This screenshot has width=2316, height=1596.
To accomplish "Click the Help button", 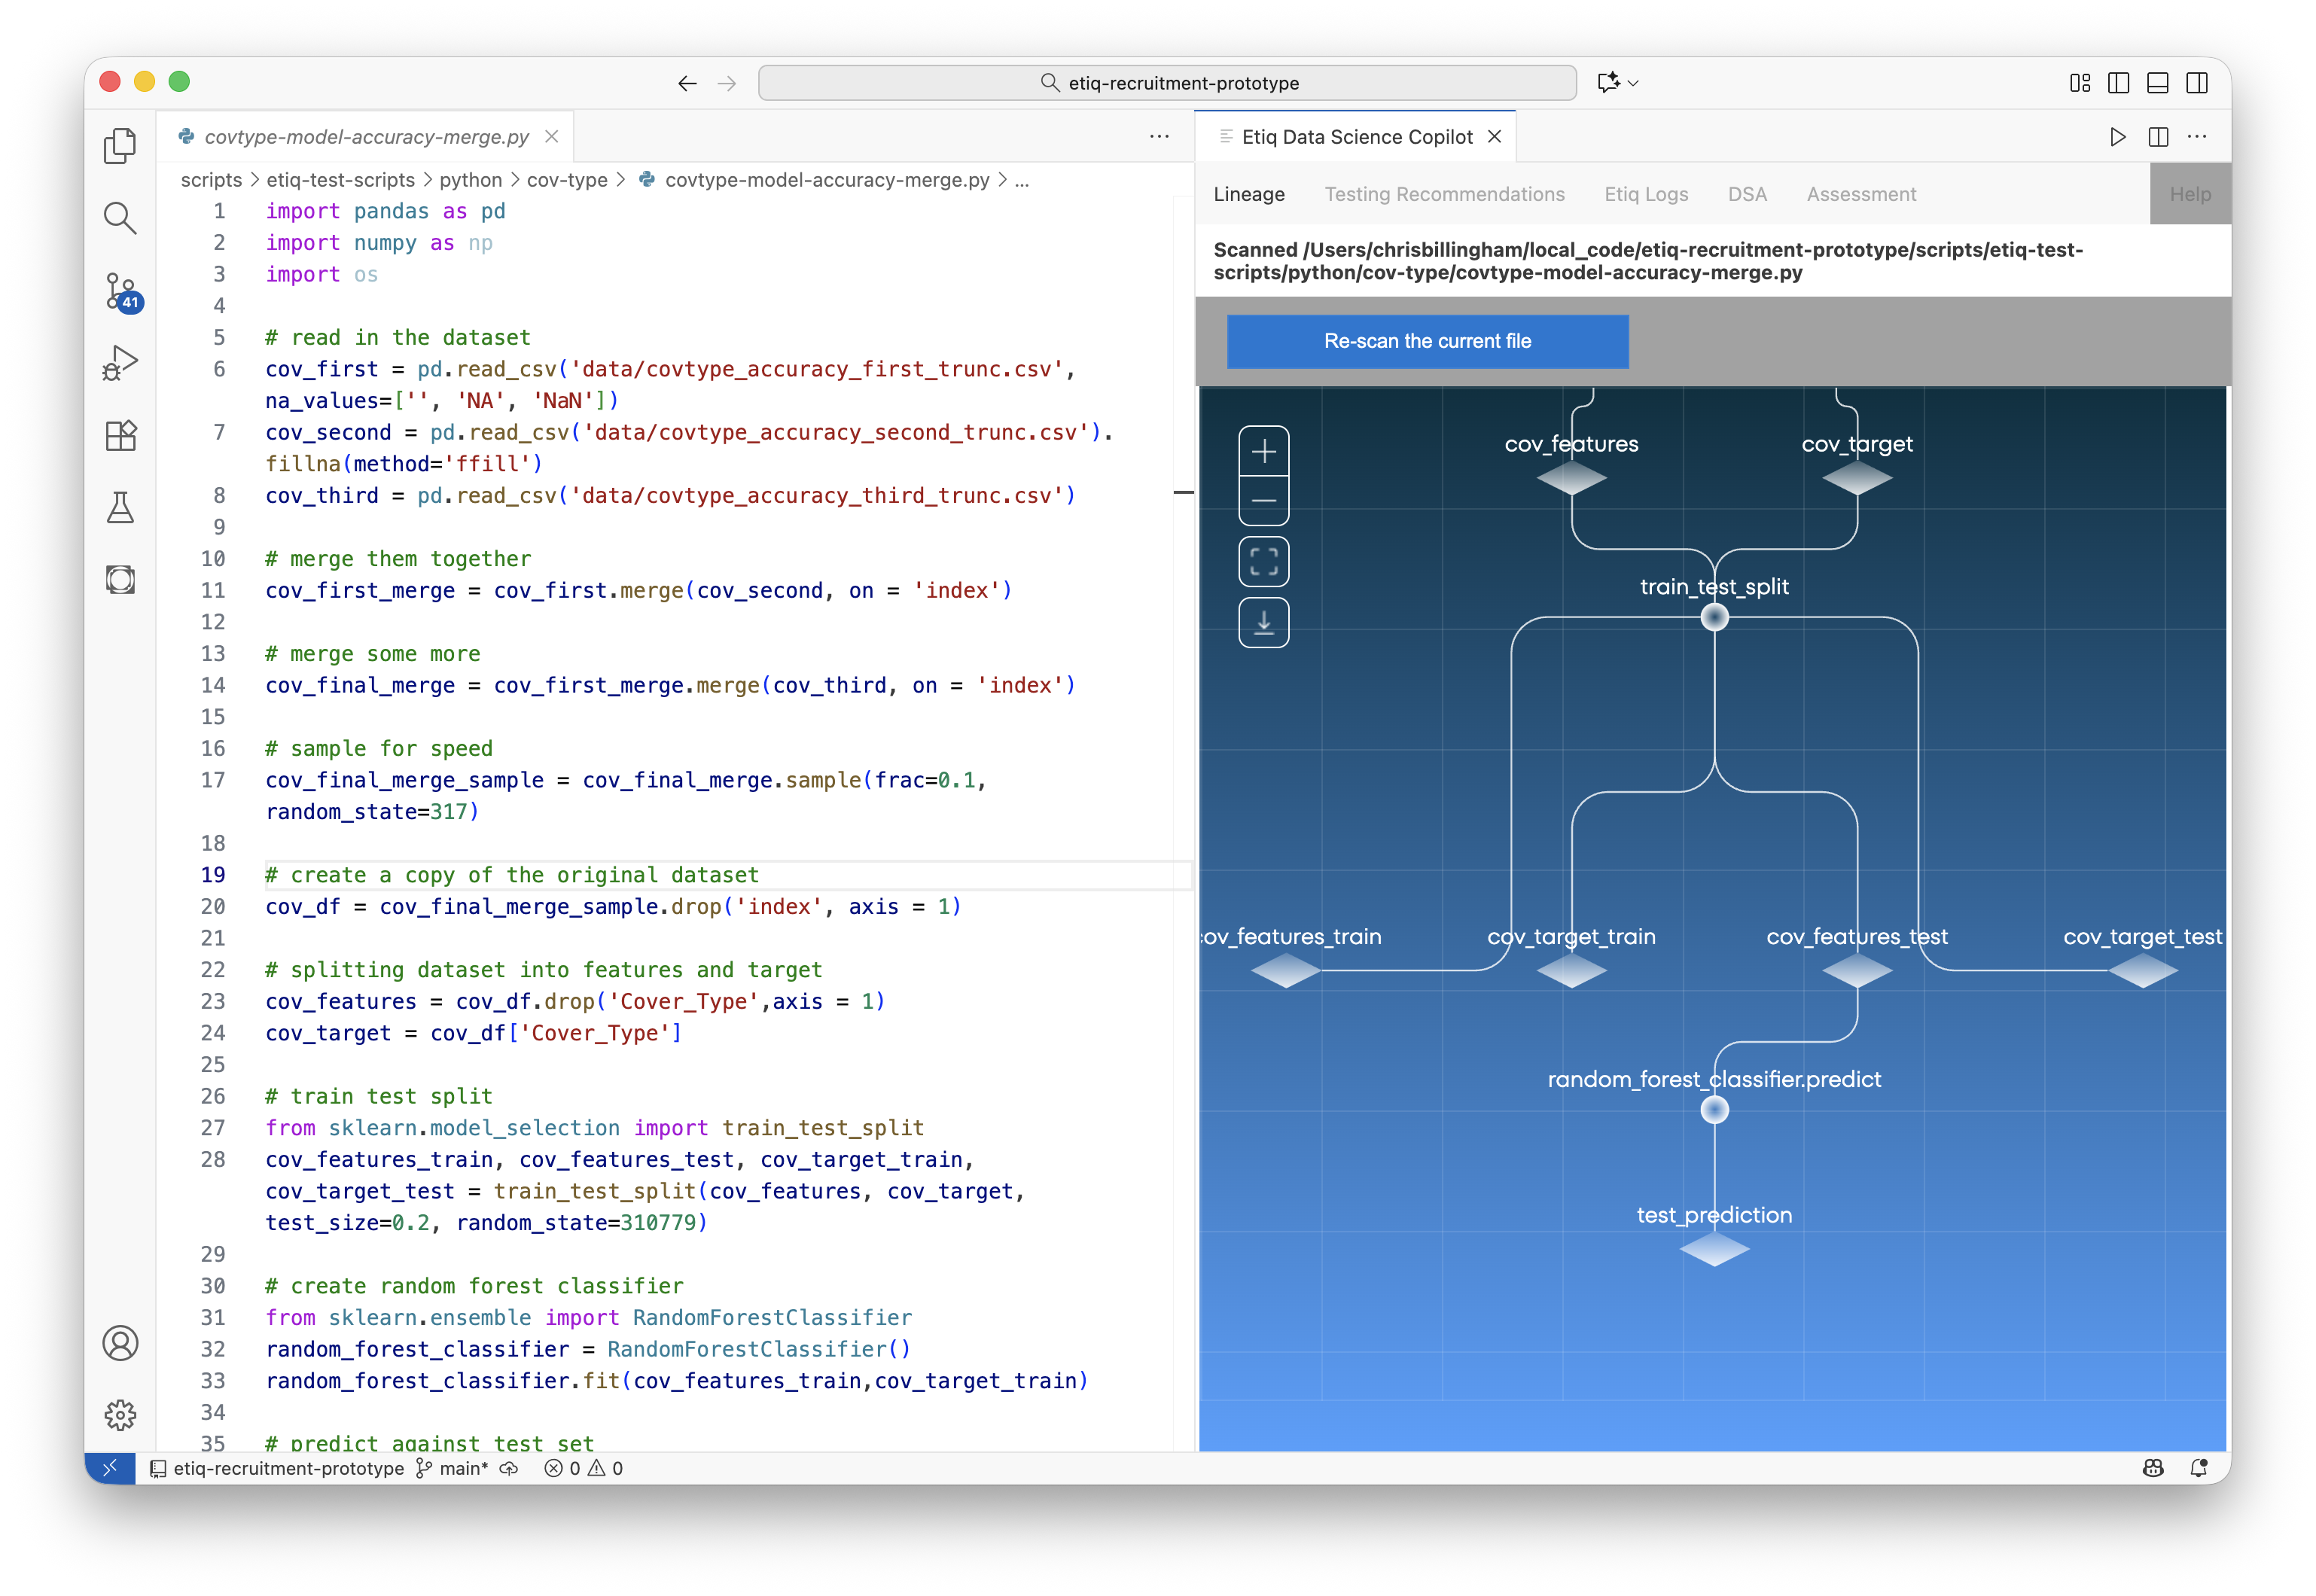I will pos(2189,194).
